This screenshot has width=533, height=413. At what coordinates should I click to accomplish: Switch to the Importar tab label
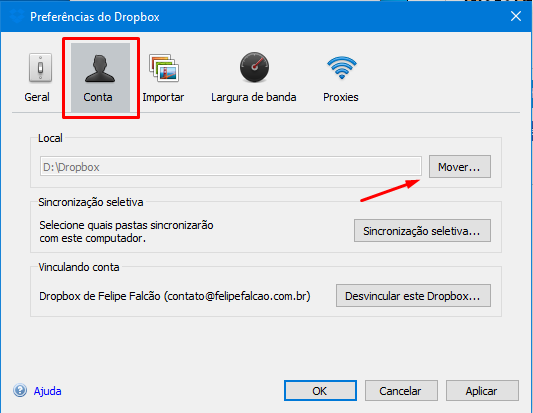point(163,97)
